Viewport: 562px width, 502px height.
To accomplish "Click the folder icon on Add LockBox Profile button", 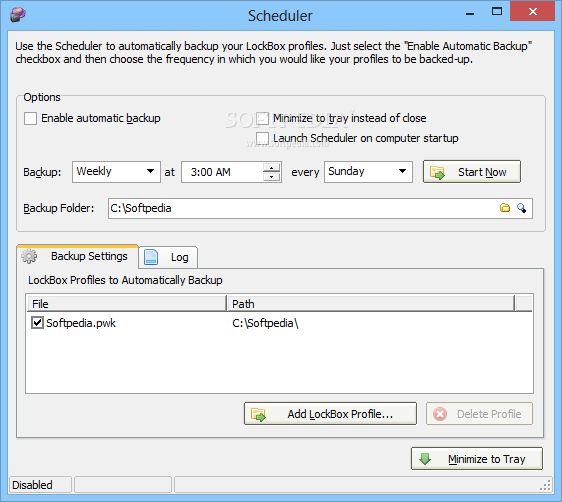I will (x=258, y=415).
